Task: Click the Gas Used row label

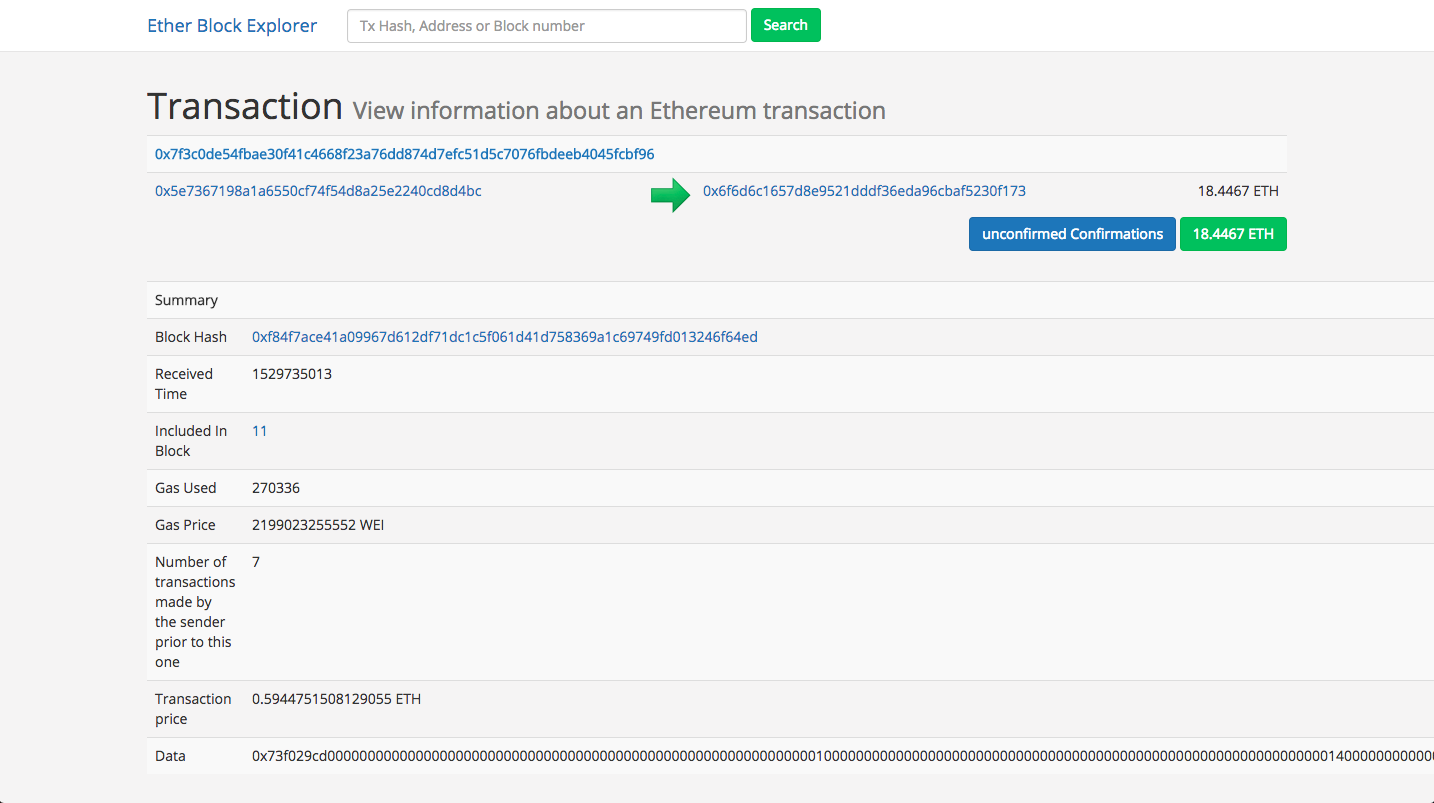Action: click(186, 488)
